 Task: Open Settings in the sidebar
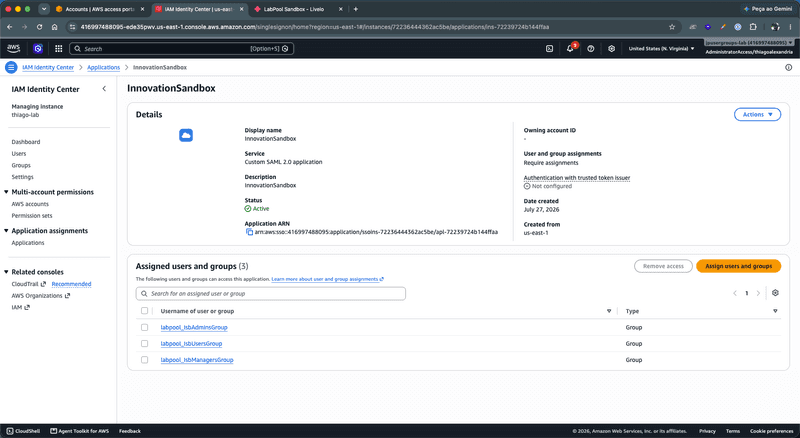point(22,177)
